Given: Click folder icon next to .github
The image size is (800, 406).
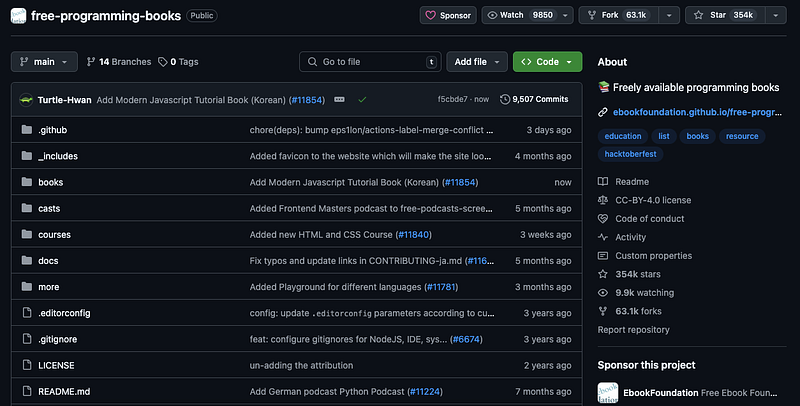Looking at the screenshot, I should coord(27,130).
